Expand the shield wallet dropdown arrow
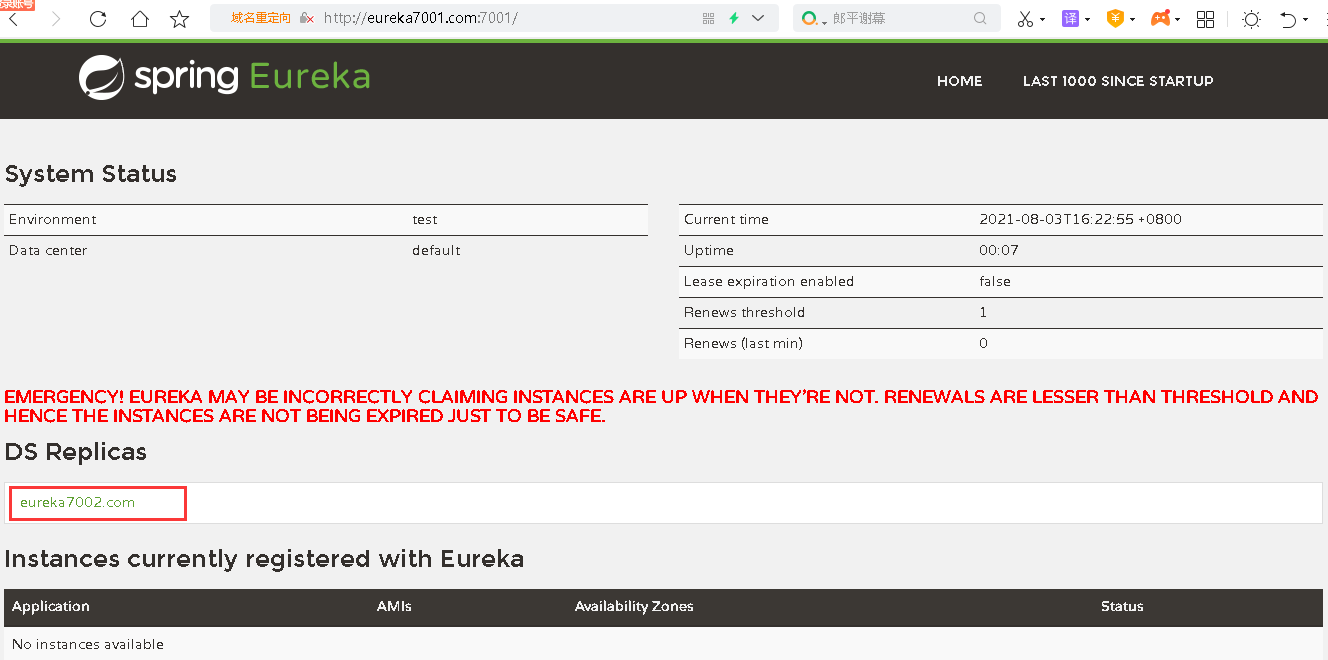1328x660 pixels. click(x=1132, y=20)
